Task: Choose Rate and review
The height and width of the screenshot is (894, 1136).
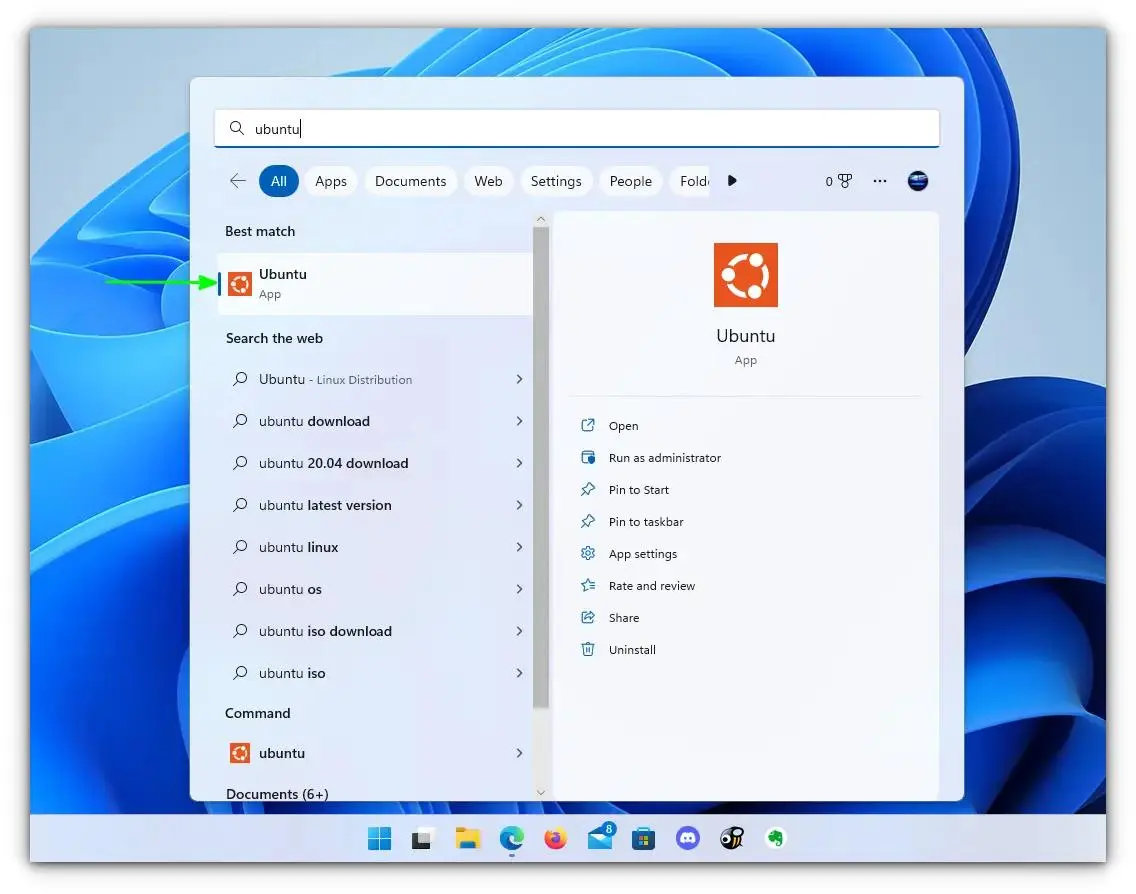Action: coord(652,585)
